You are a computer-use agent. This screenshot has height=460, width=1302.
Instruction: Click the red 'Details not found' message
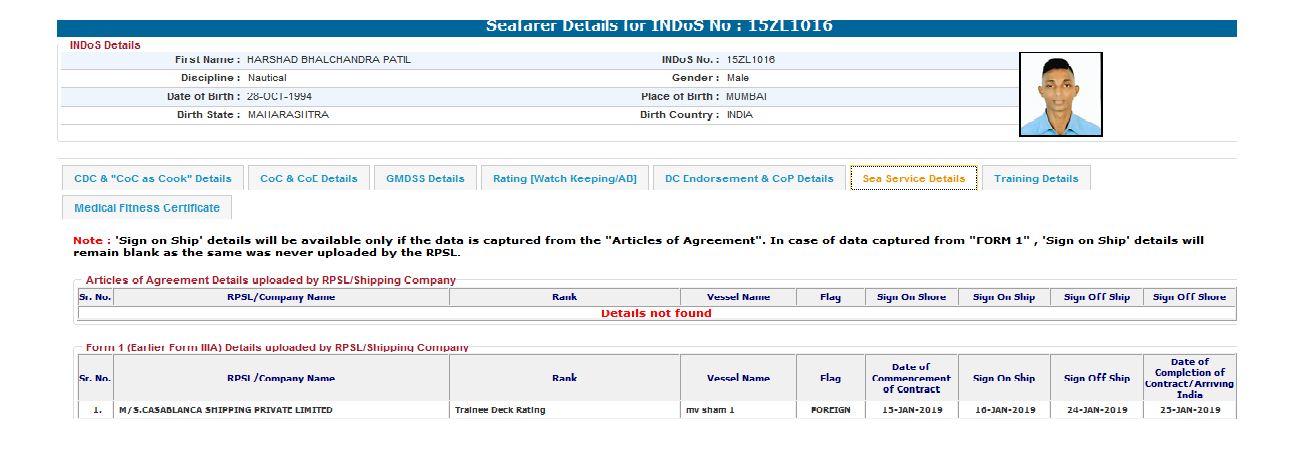pos(656,313)
